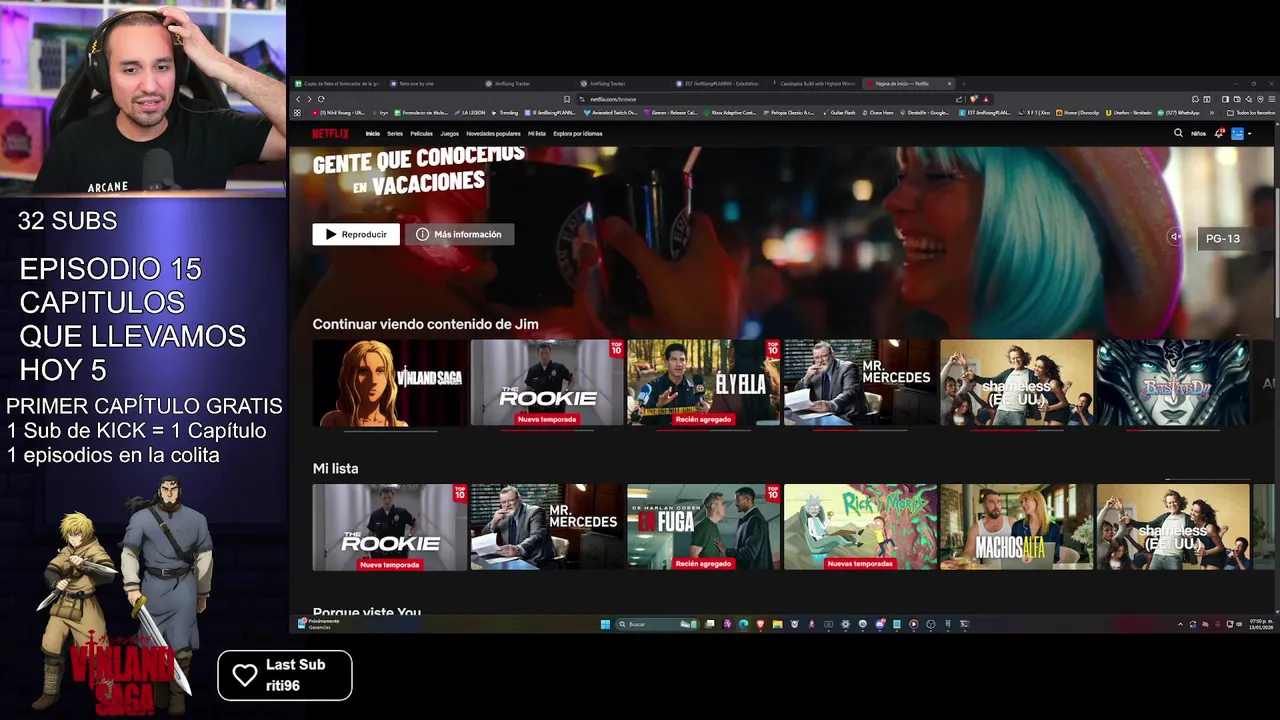Open the Series section

click(395, 133)
